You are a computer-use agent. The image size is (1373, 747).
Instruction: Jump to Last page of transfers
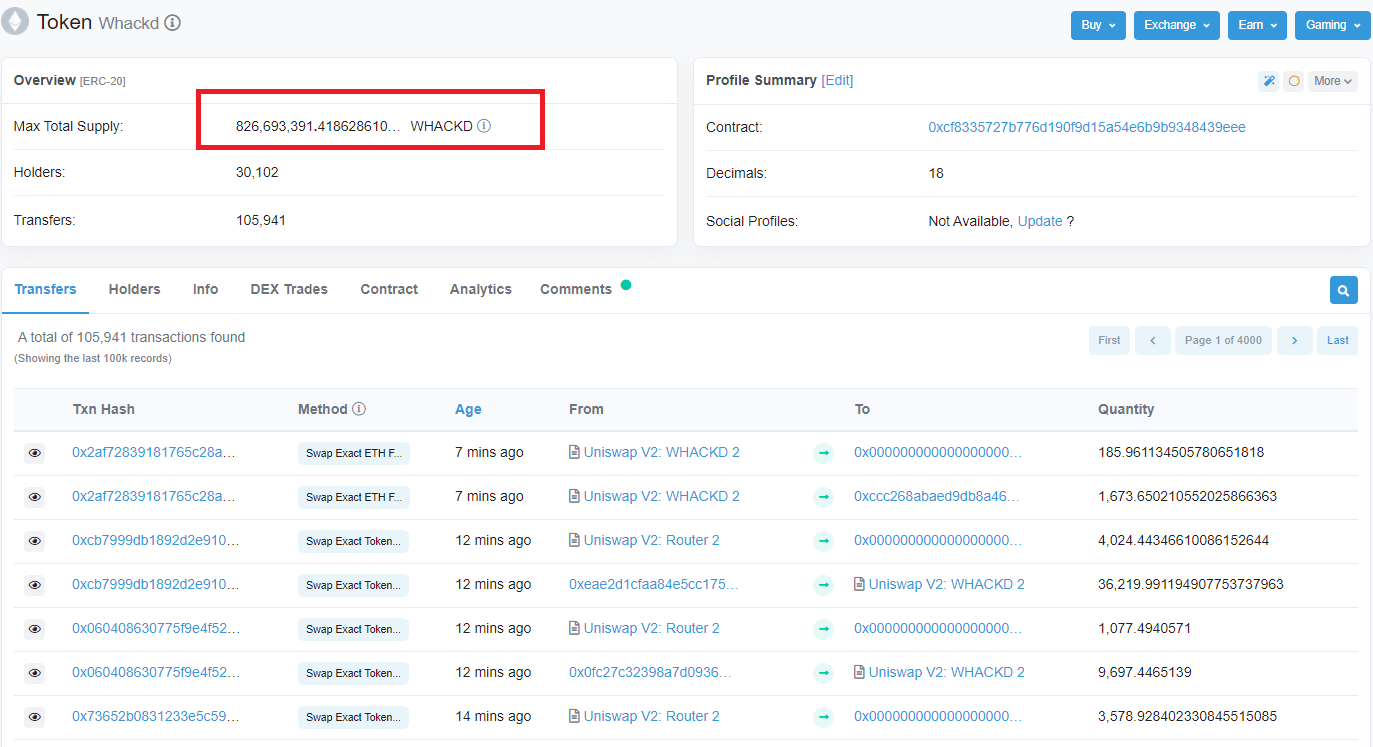pyautogui.click(x=1338, y=340)
